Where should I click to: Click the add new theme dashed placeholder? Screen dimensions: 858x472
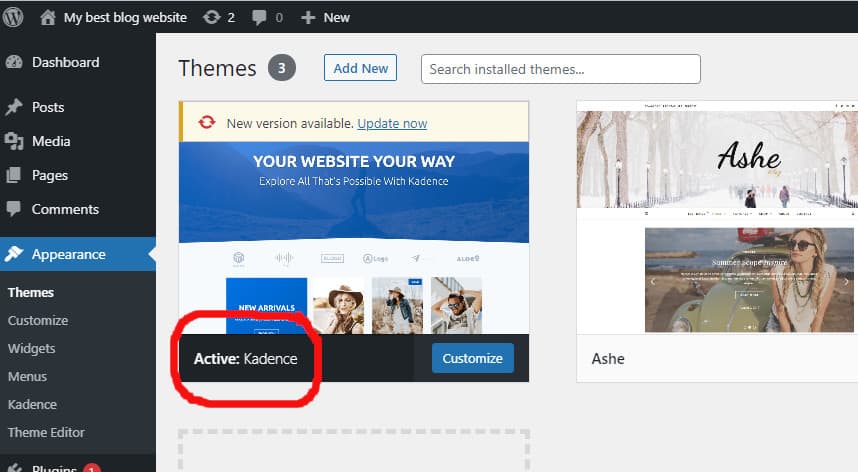pyautogui.click(x=353, y=450)
